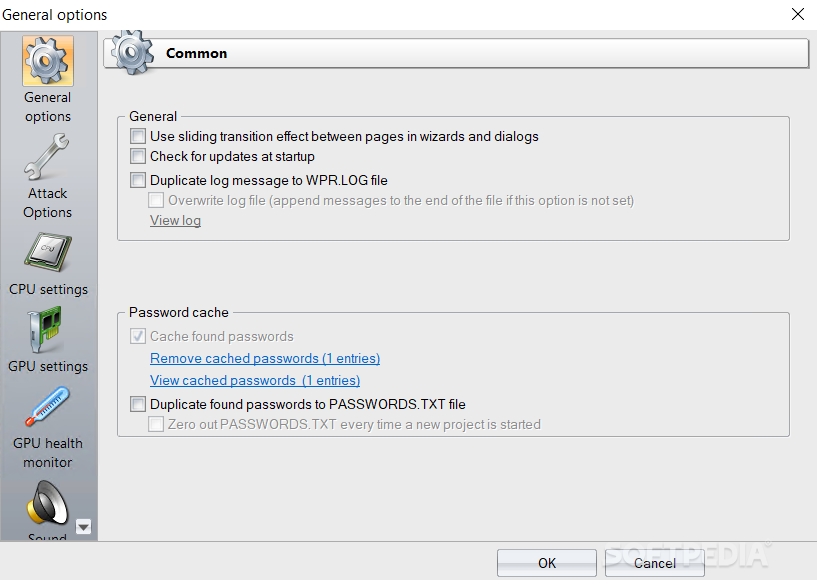Enable Duplicate log message to WPR.LOG file

click(138, 180)
